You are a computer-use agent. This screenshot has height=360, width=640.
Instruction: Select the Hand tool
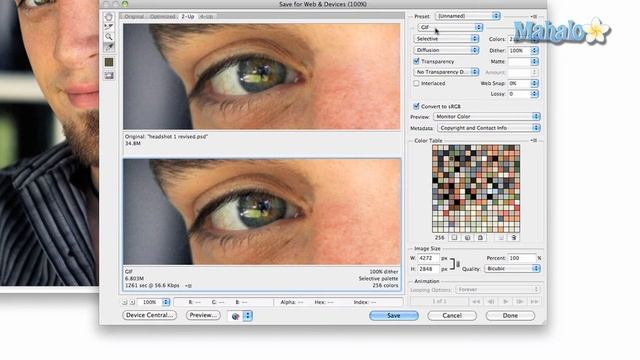point(109,17)
